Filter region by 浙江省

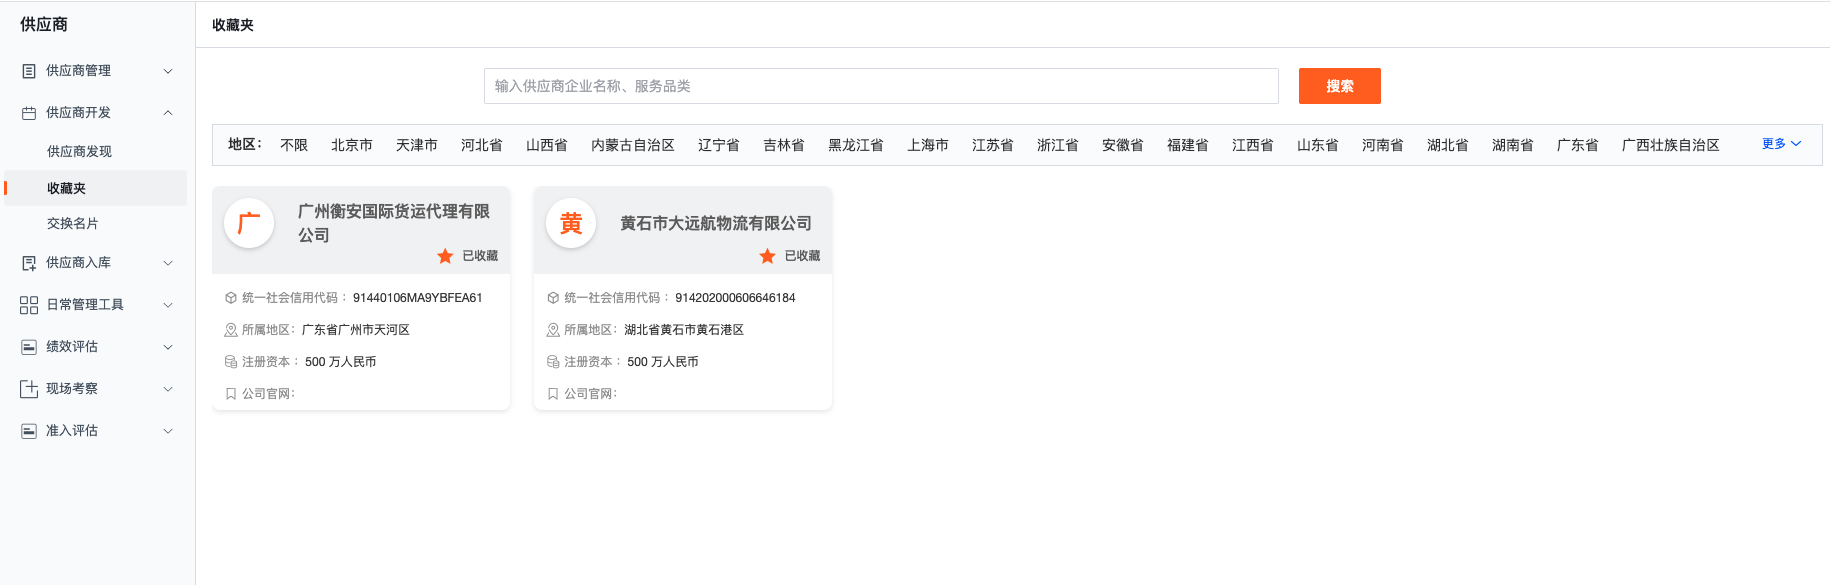tap(1058, 145)
